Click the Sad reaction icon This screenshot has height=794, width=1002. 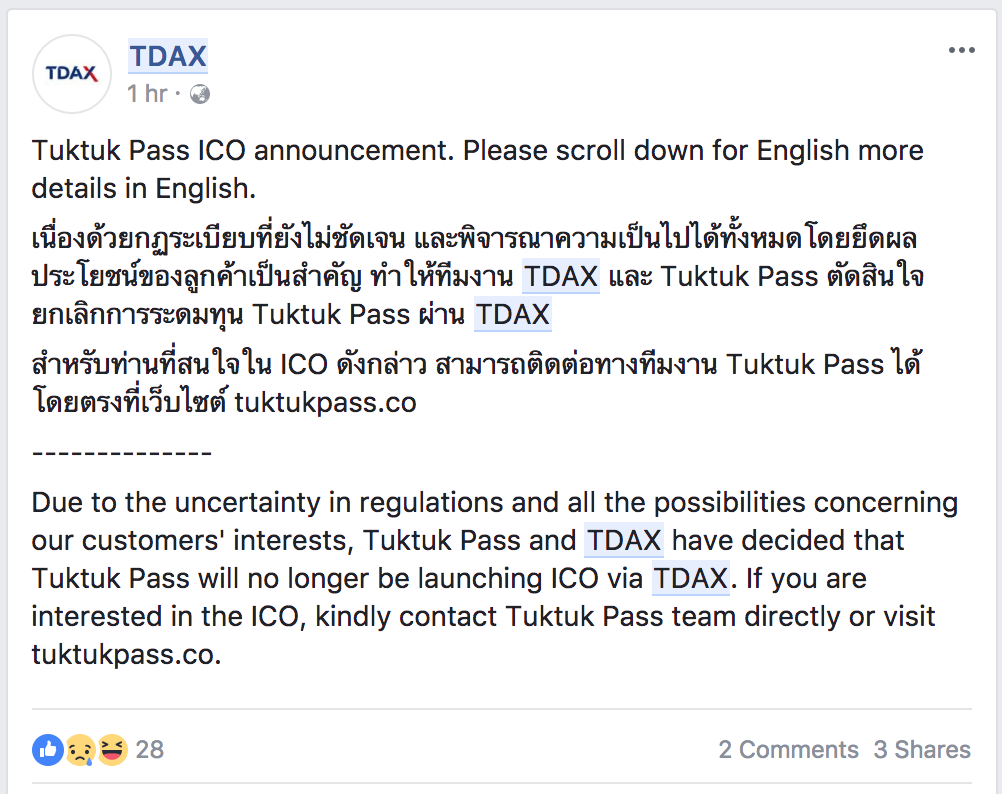coord(80,749)
